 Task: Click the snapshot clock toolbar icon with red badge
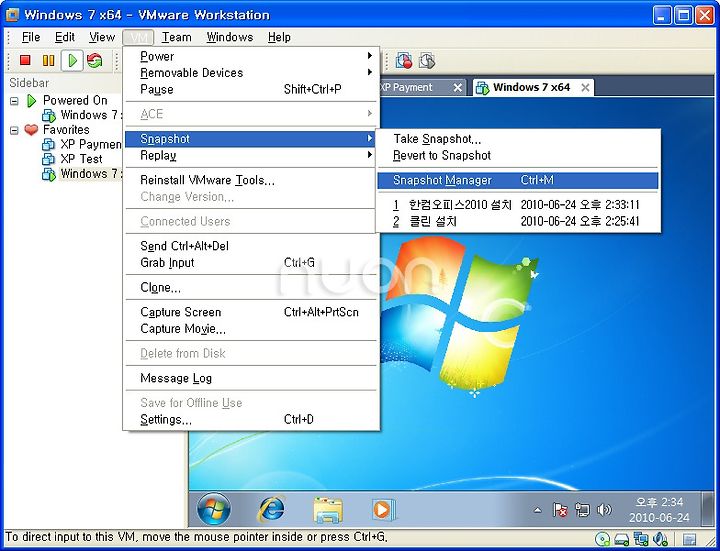click(x=404, y=60)
